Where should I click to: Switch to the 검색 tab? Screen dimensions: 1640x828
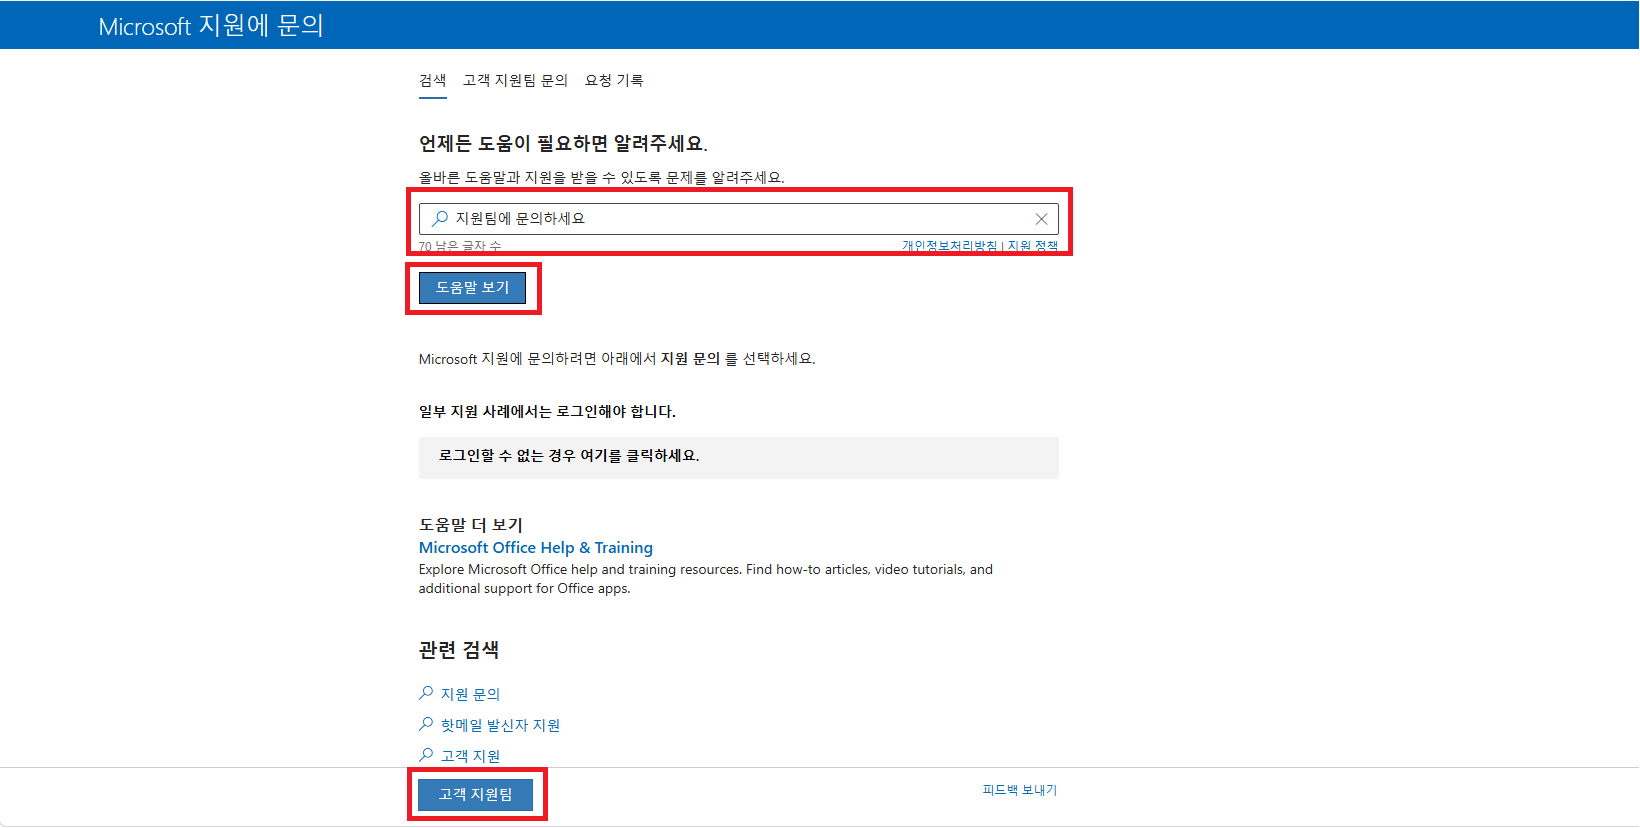(x=432, y=80)
